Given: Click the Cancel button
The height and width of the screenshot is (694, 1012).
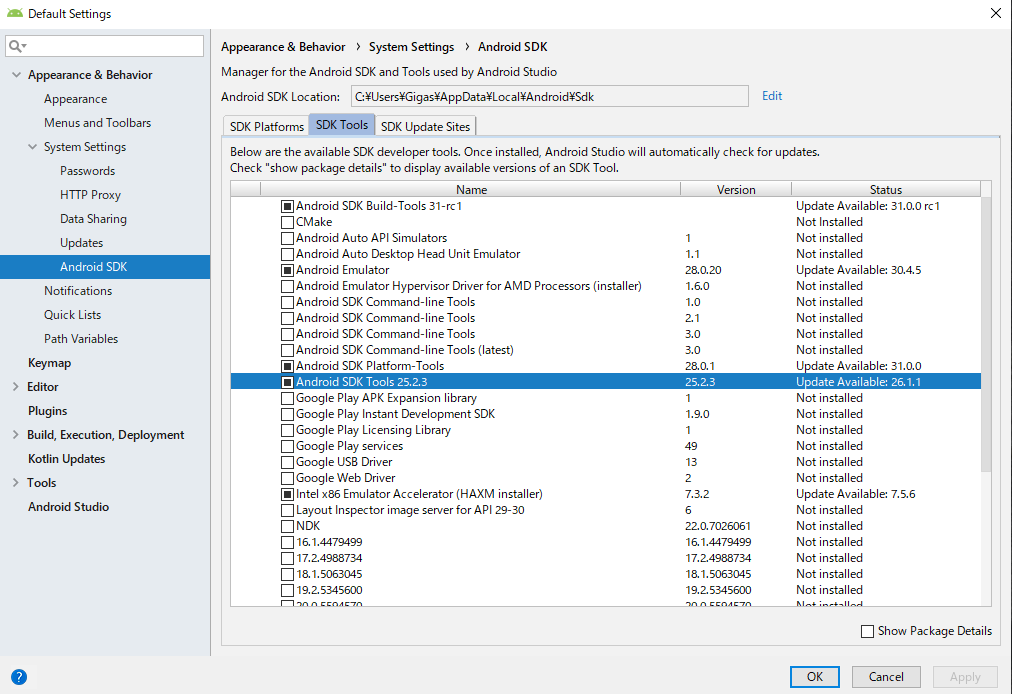Looking at the screenshot, I should [886, 677].
